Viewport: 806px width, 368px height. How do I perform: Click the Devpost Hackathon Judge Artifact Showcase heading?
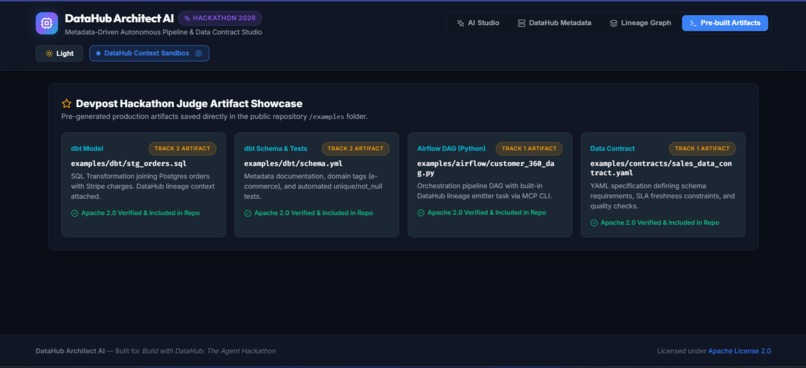point(189,104)
